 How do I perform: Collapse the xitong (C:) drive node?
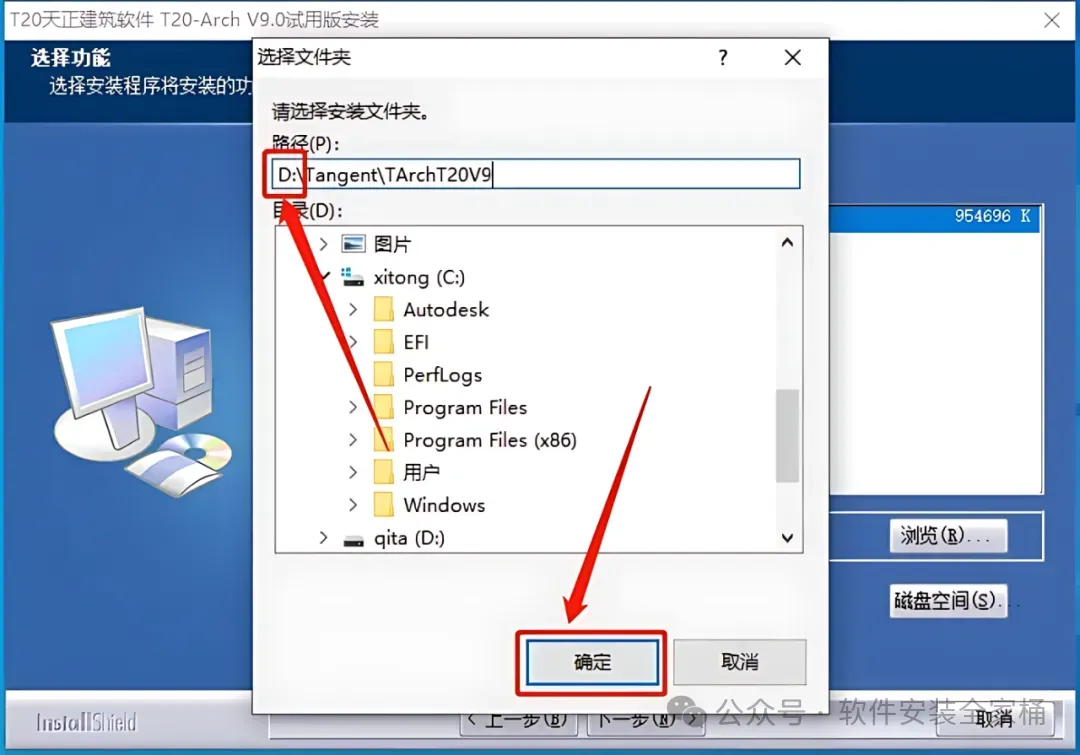[324, 277]
